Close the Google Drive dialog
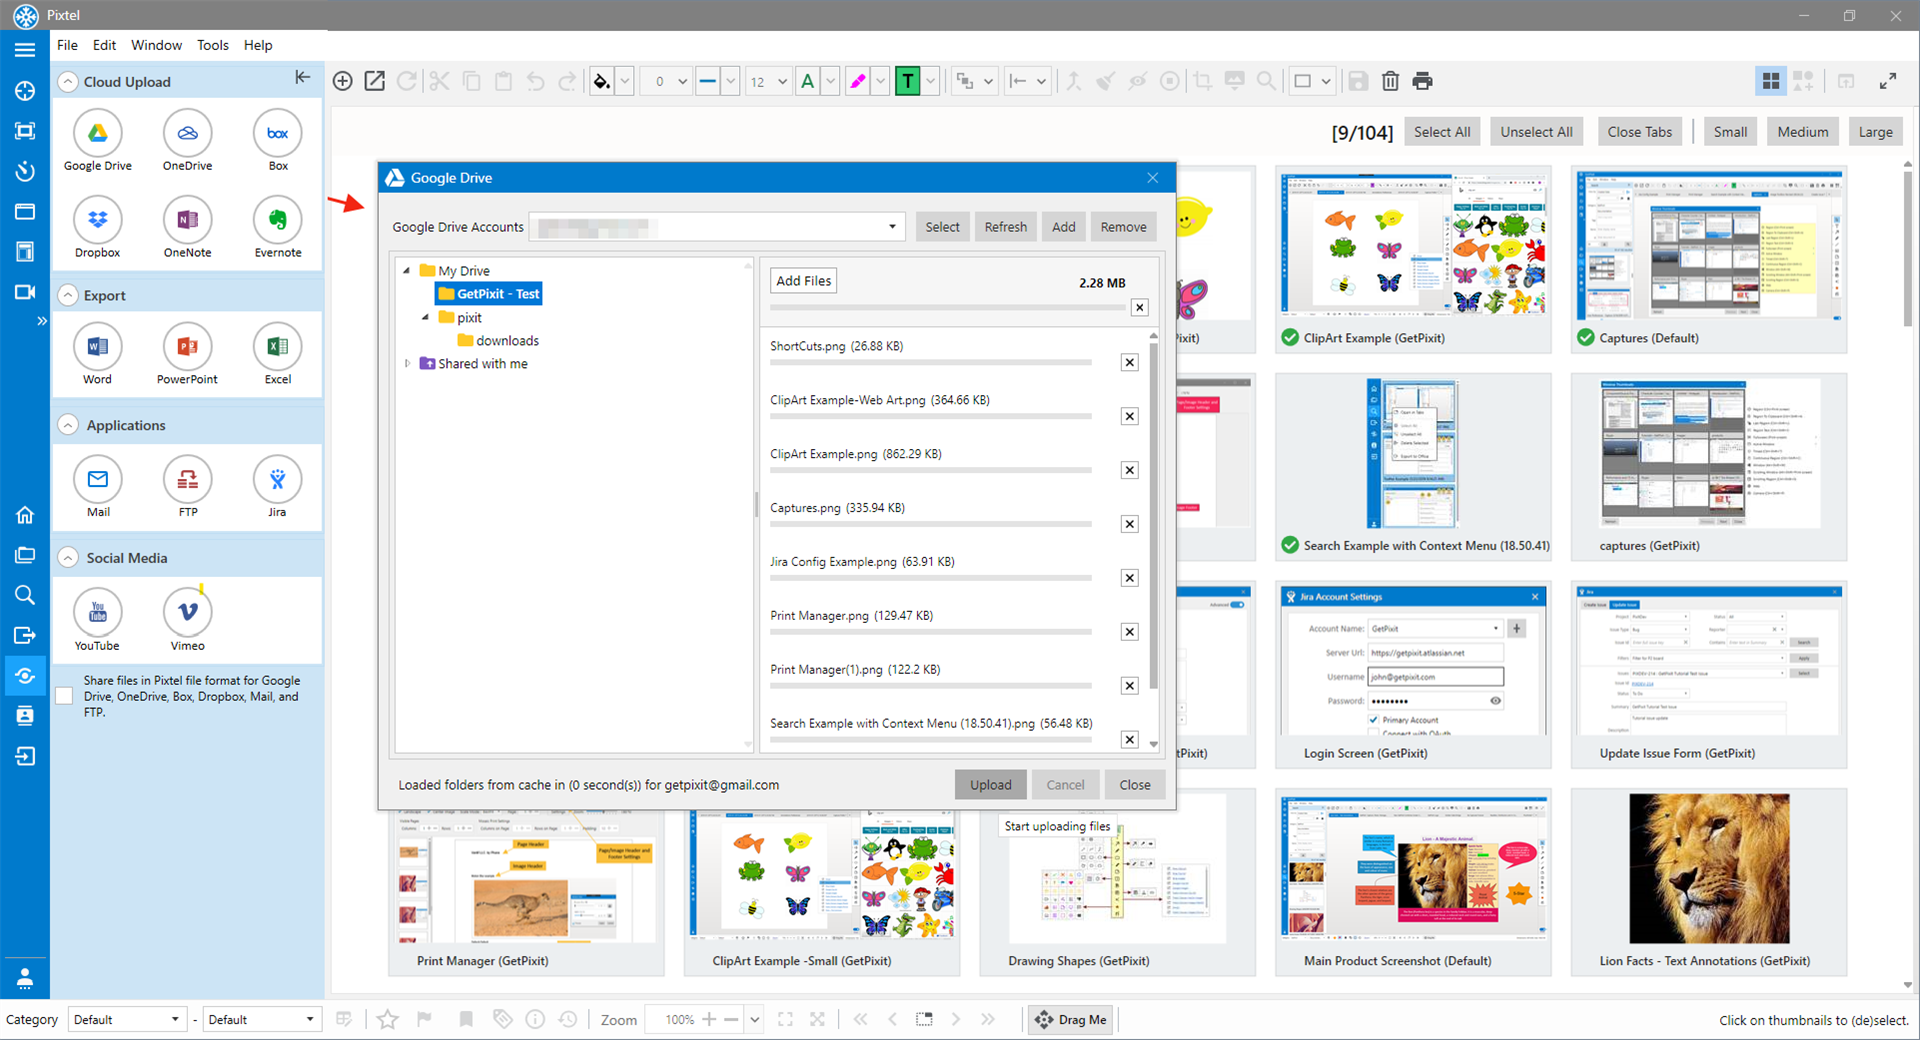The image size is (1920, 1040). 1153,178
